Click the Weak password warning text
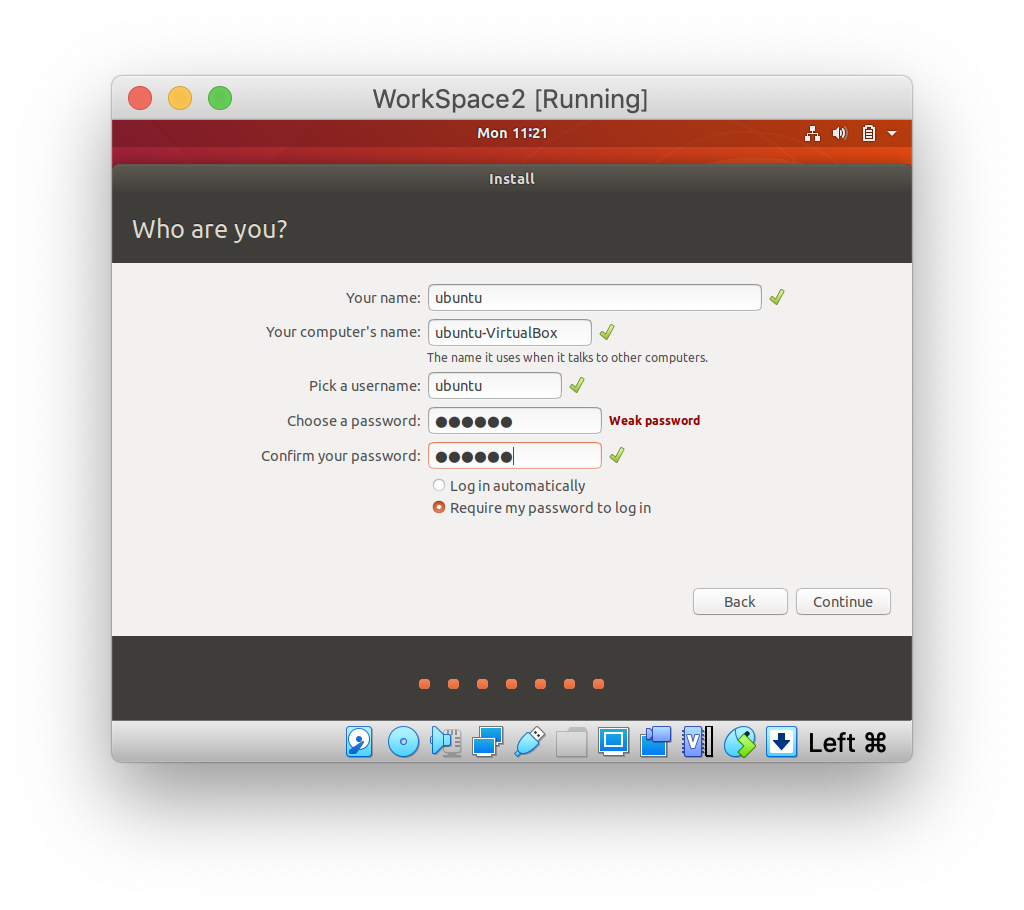The width and height of the screenshot is (1024, 910). [x=654, y=421]
